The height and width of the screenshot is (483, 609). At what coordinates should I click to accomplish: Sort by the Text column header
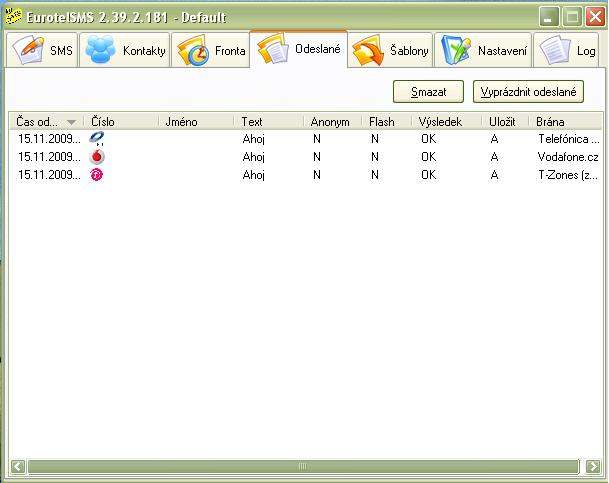click(269, 122)
